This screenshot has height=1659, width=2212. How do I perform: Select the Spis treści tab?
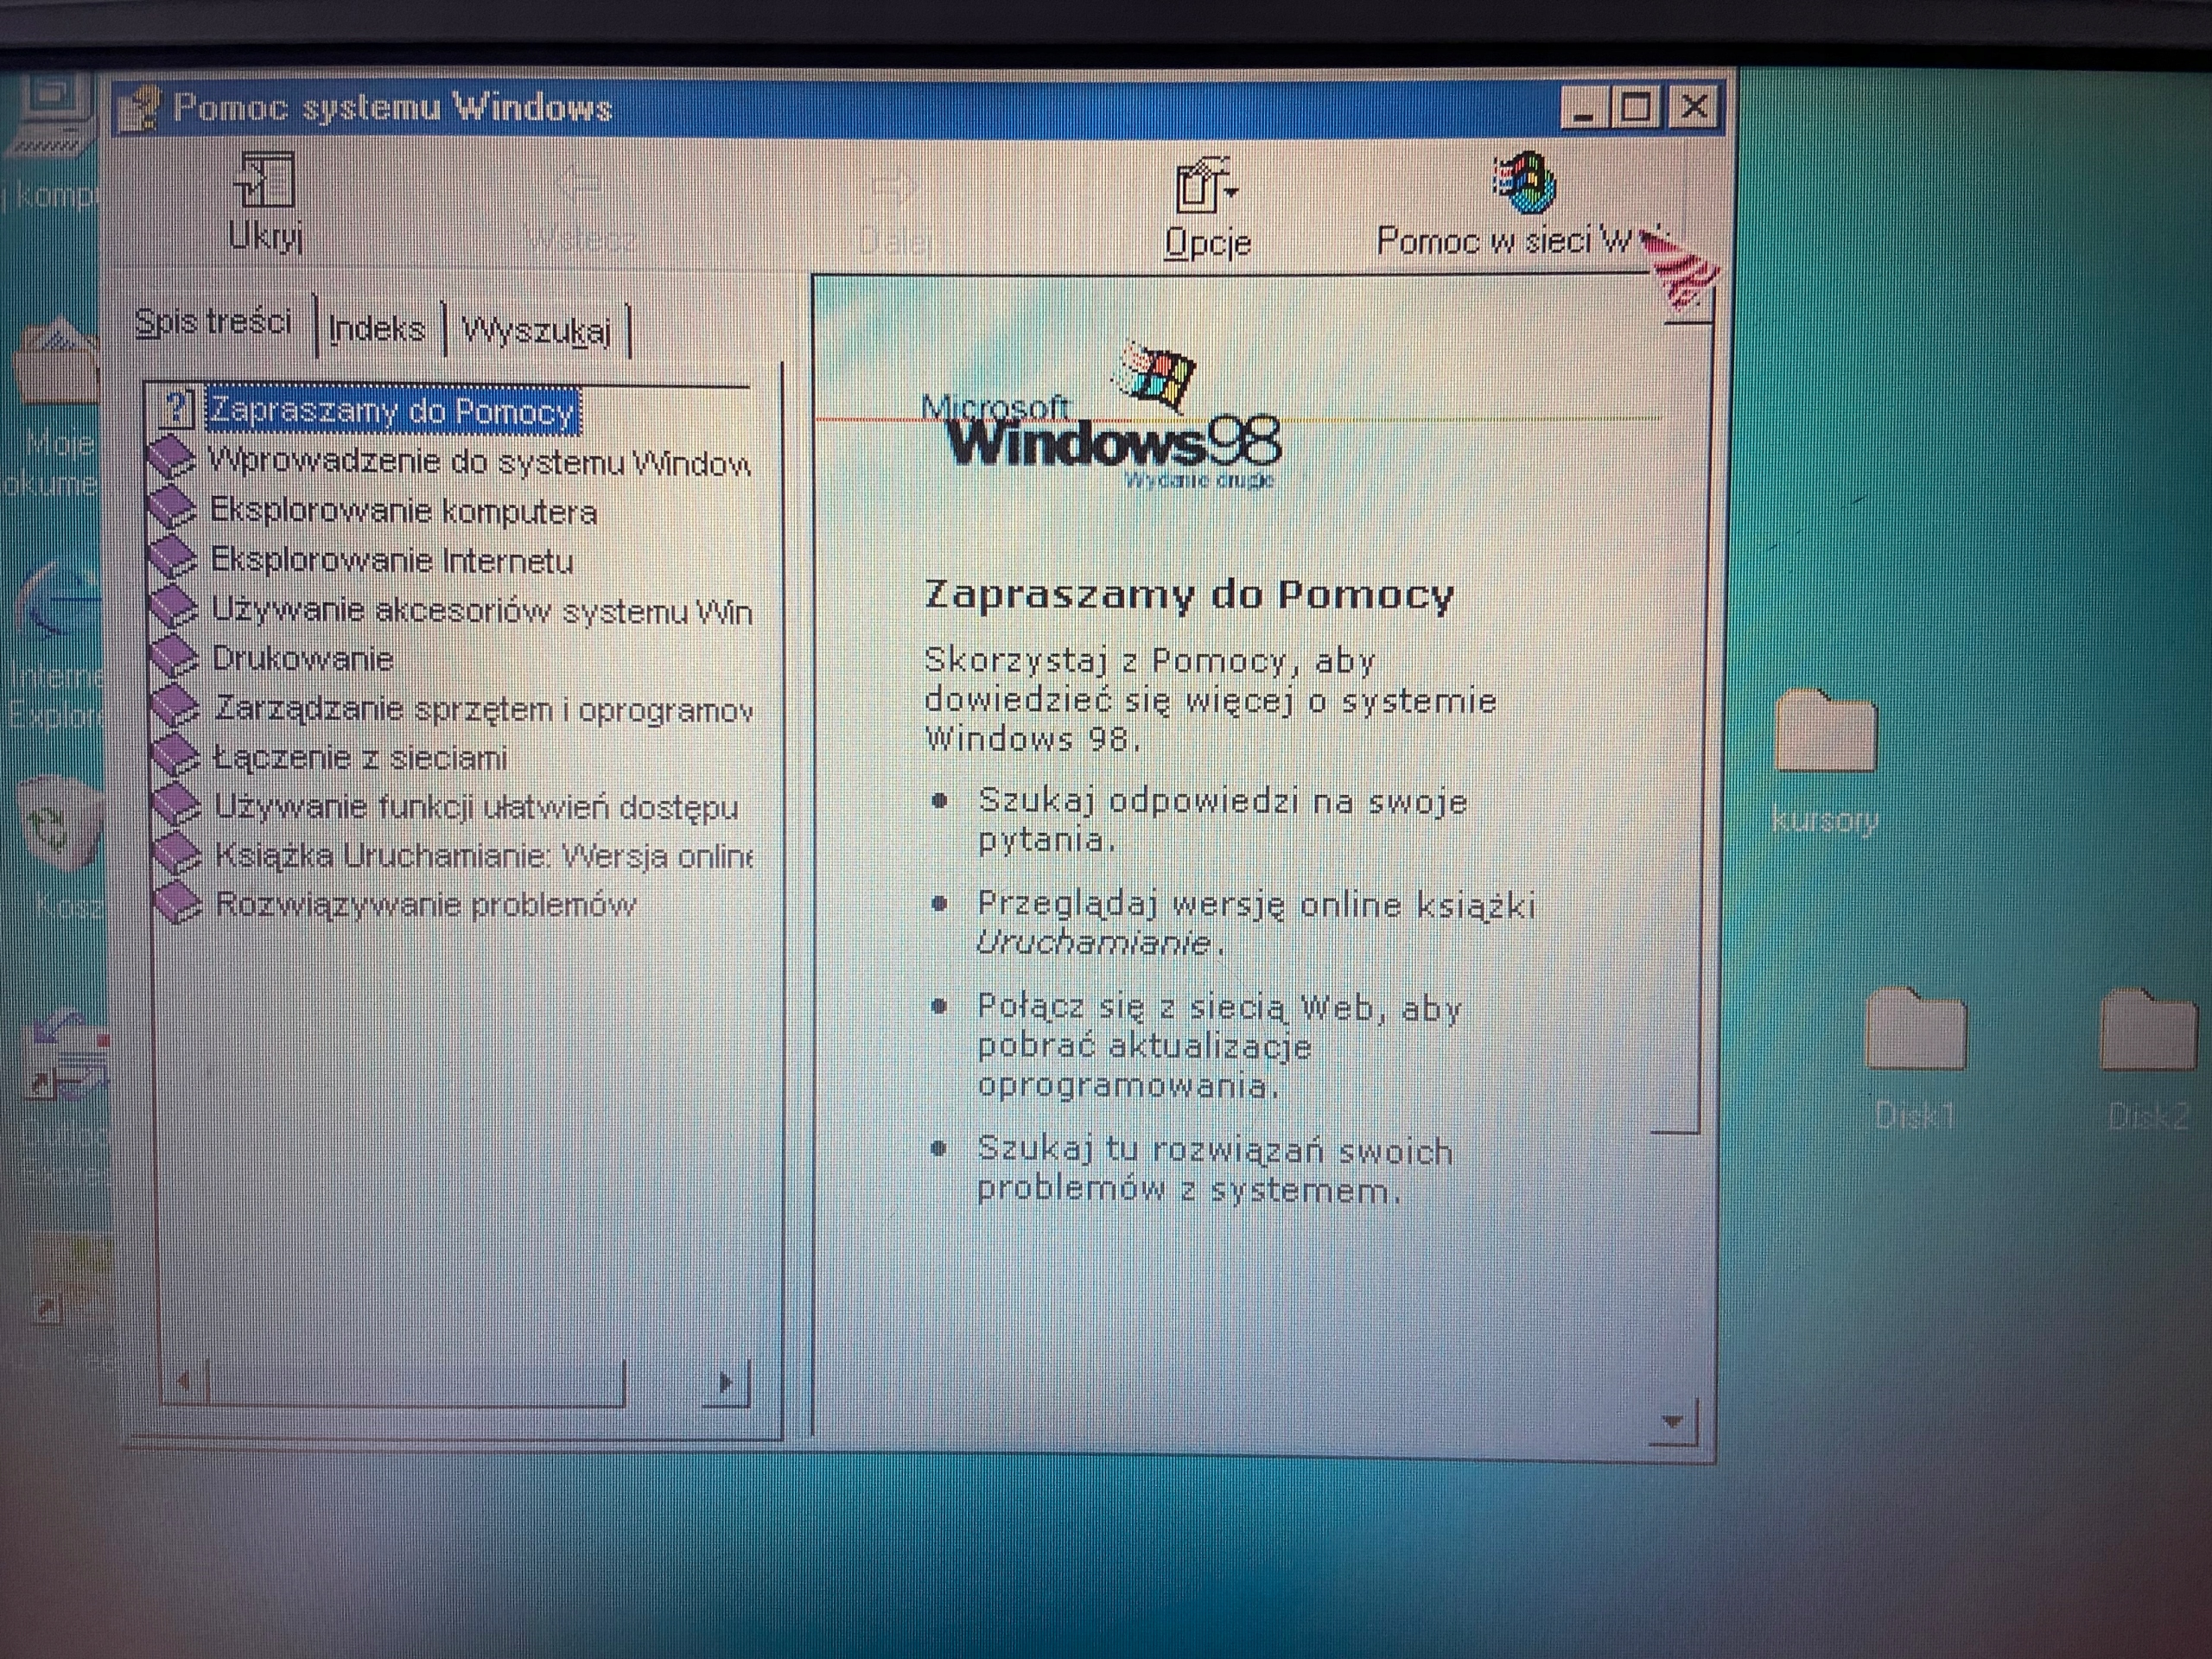[213, 323]
